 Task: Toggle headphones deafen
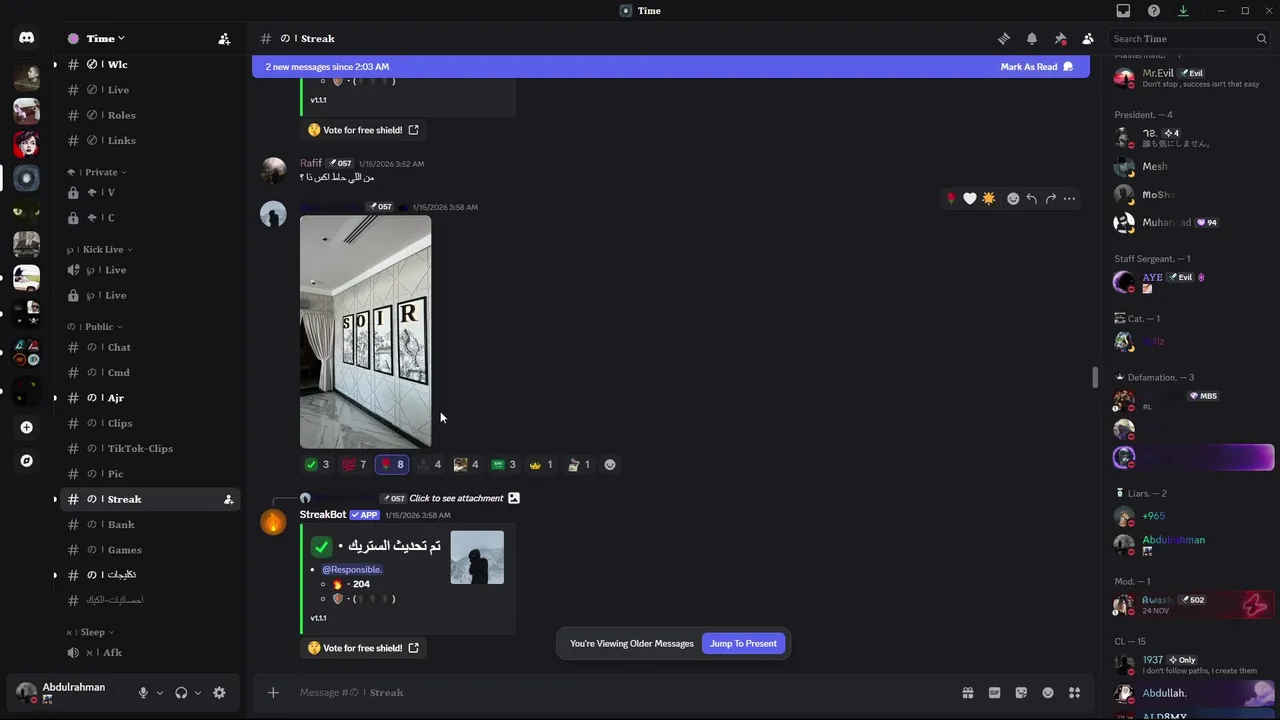(181, 693)
